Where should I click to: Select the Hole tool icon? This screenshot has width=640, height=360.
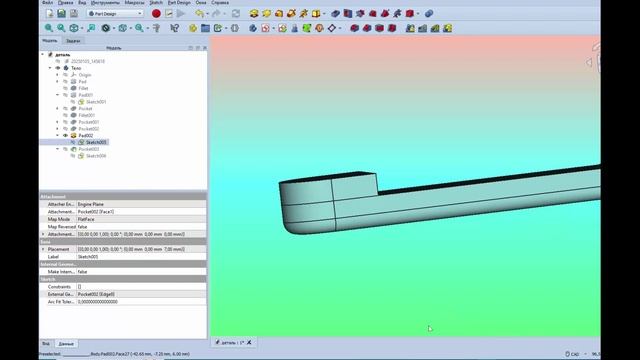(348, 13)
